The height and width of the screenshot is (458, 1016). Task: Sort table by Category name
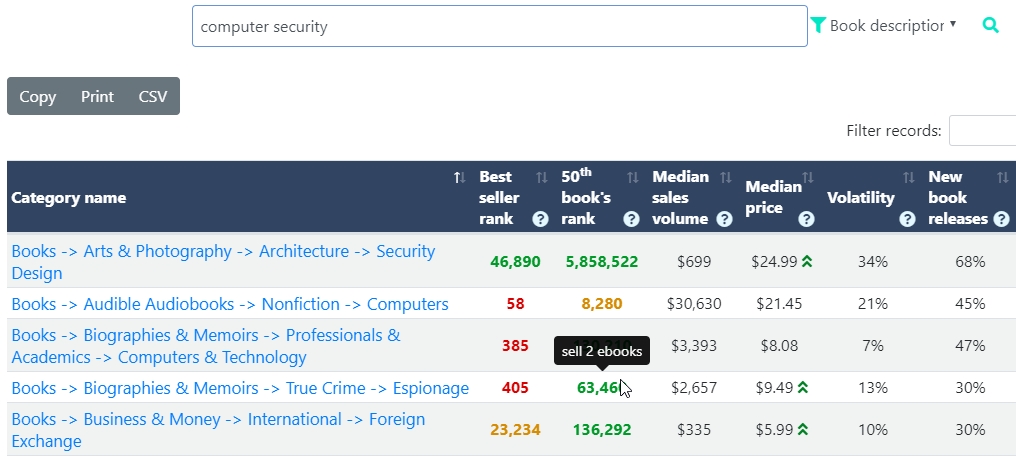pyautogui.click(x=459, y=178)
